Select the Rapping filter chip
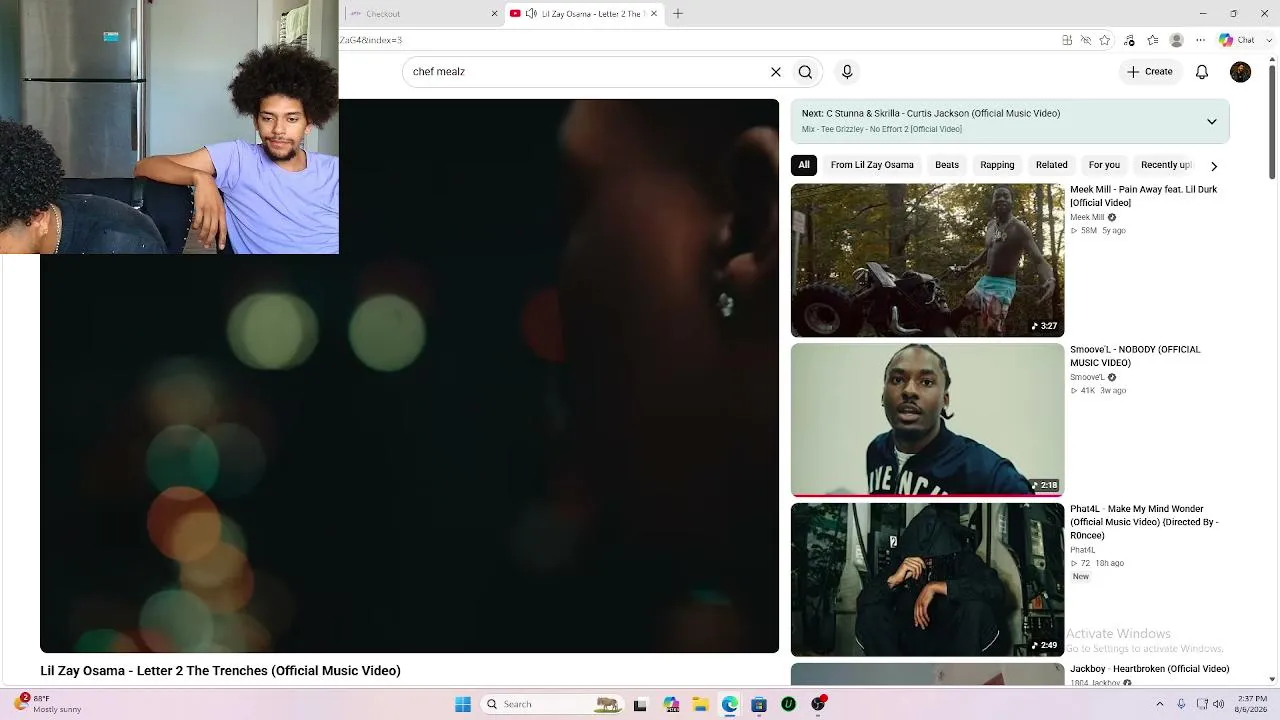This screenshot has width=1280, height=720. click(997, 165)
